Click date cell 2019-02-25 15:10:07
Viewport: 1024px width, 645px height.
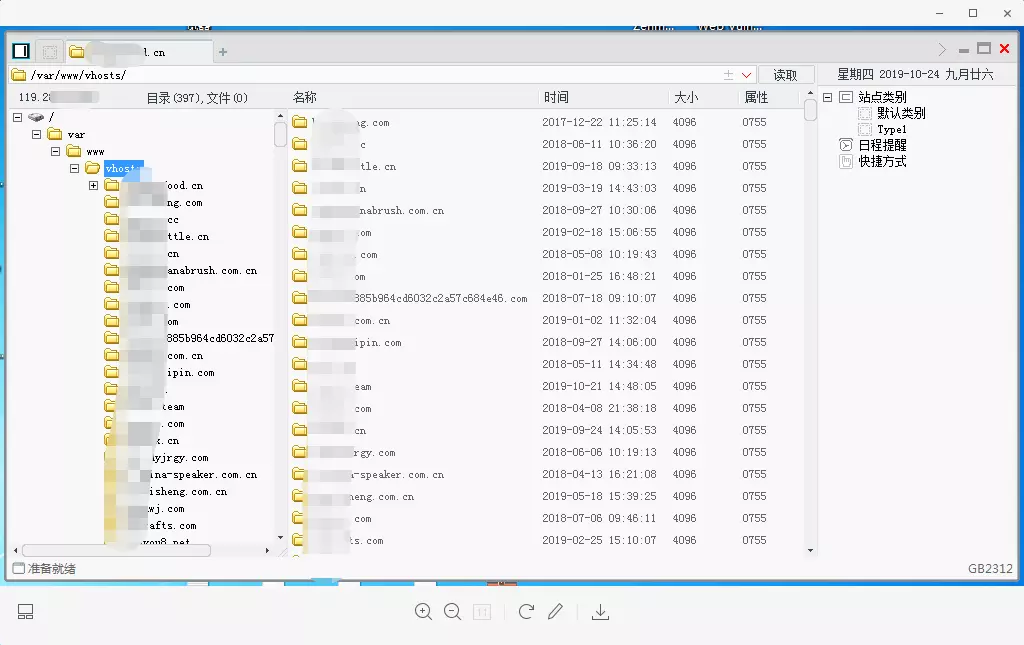599,540
